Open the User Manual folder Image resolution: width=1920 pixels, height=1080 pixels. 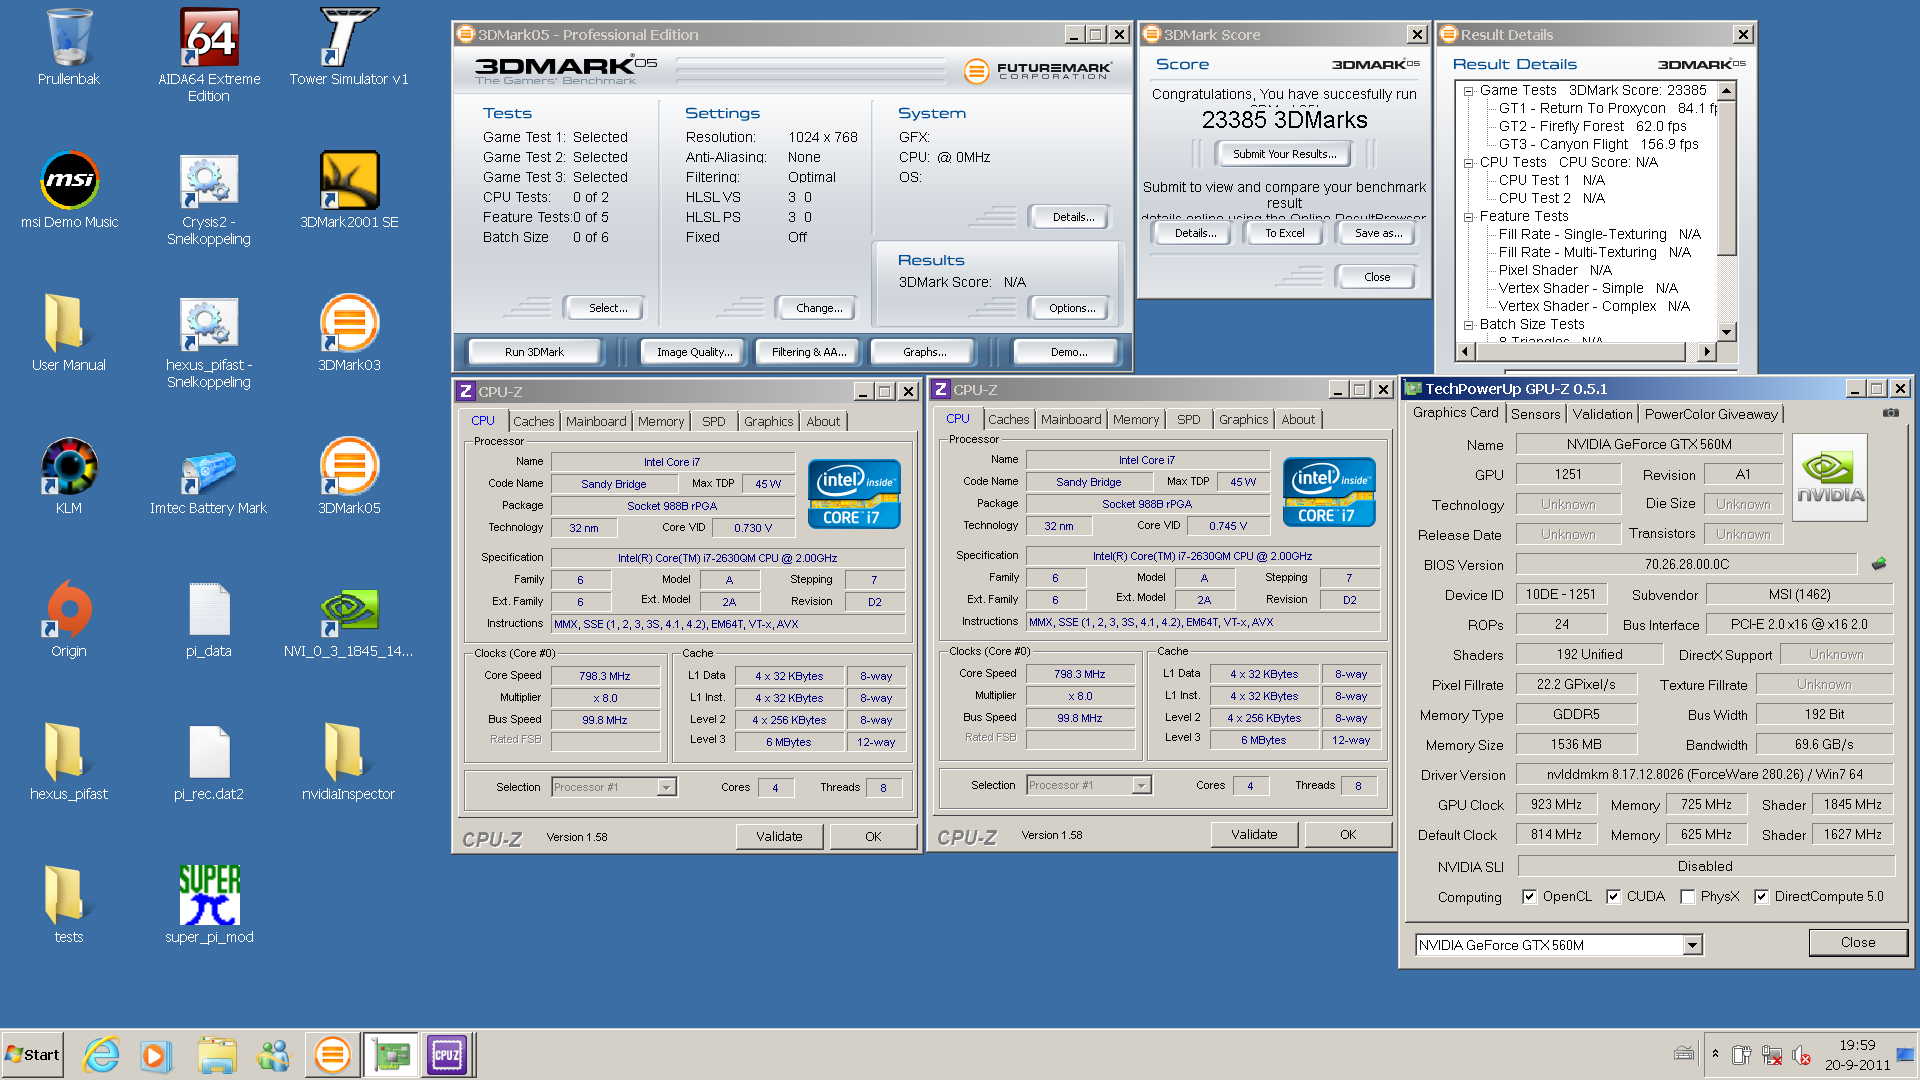(69, 333)
